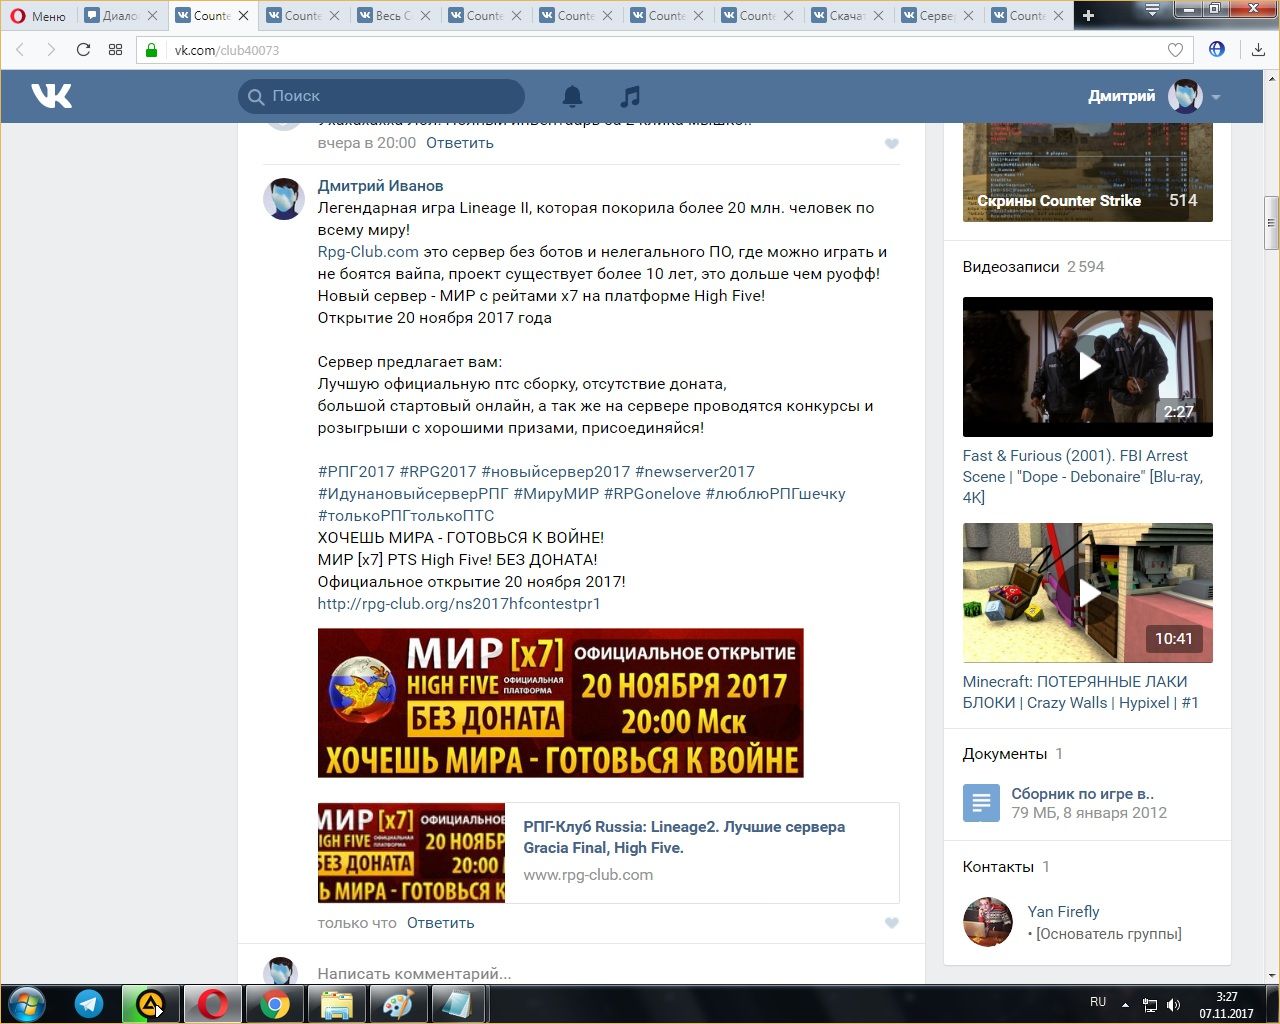Image resolution: width=1280 pixels, height=1024 pixels.
Task: Open the #newserver2017 hashtag
Action: click(x=695, y=472)
